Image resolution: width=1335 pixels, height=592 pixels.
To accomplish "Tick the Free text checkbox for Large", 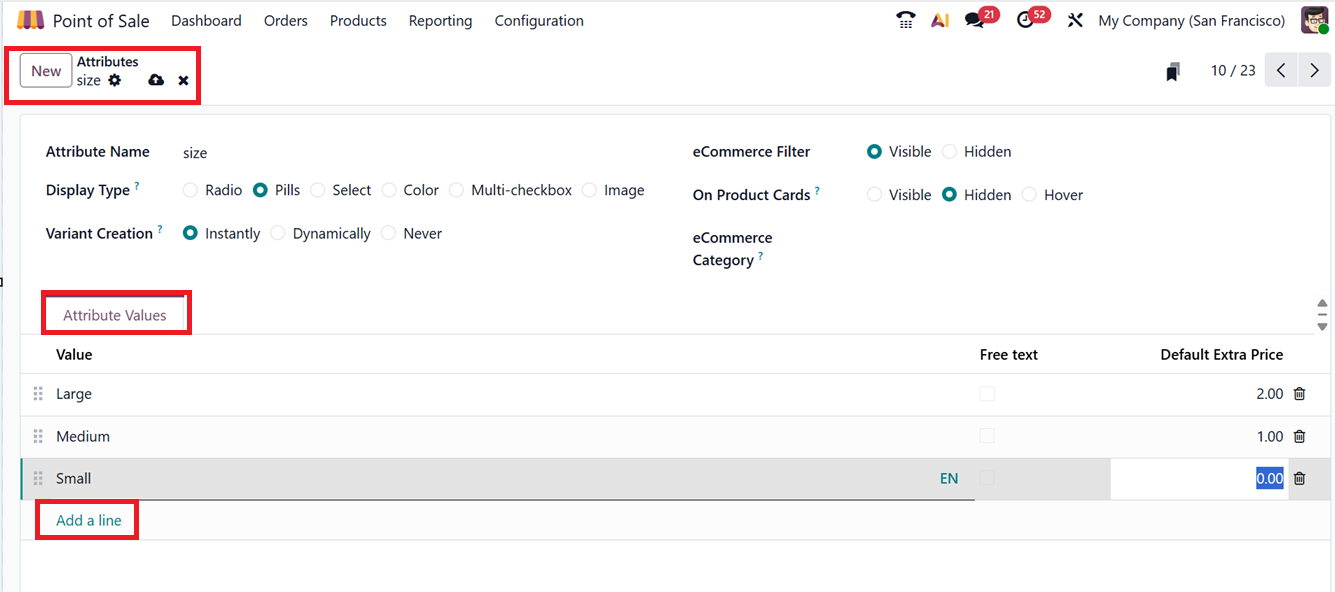I will 987,394.
